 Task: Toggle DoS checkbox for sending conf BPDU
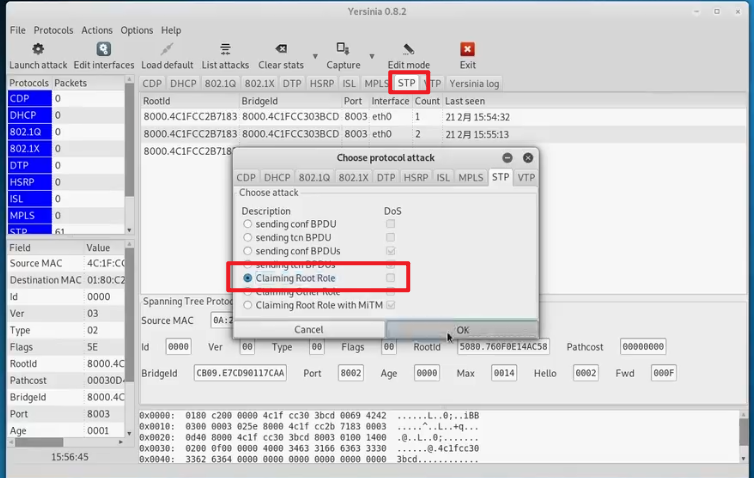[x=390, y=224]
